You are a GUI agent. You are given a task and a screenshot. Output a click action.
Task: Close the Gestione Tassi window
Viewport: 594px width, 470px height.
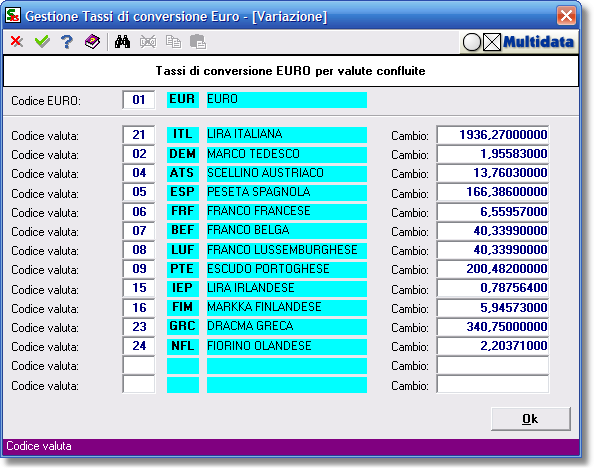pyautogui.click(x=566, y=16)
